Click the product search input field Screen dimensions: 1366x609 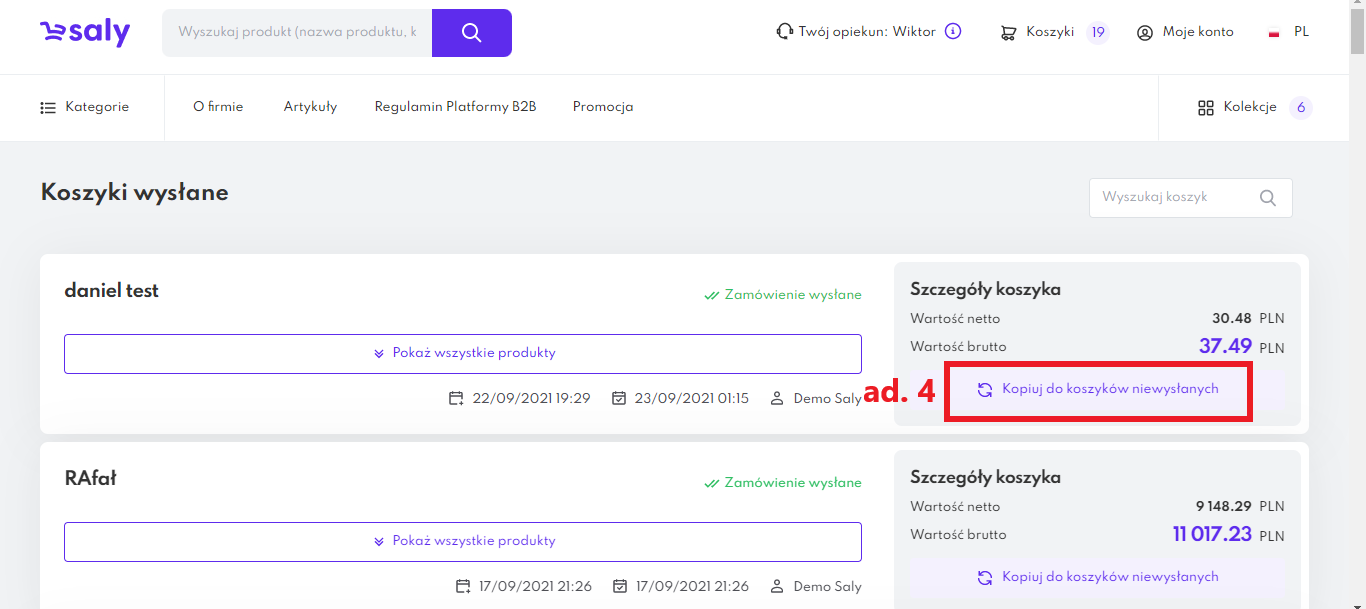click(297, 33)
